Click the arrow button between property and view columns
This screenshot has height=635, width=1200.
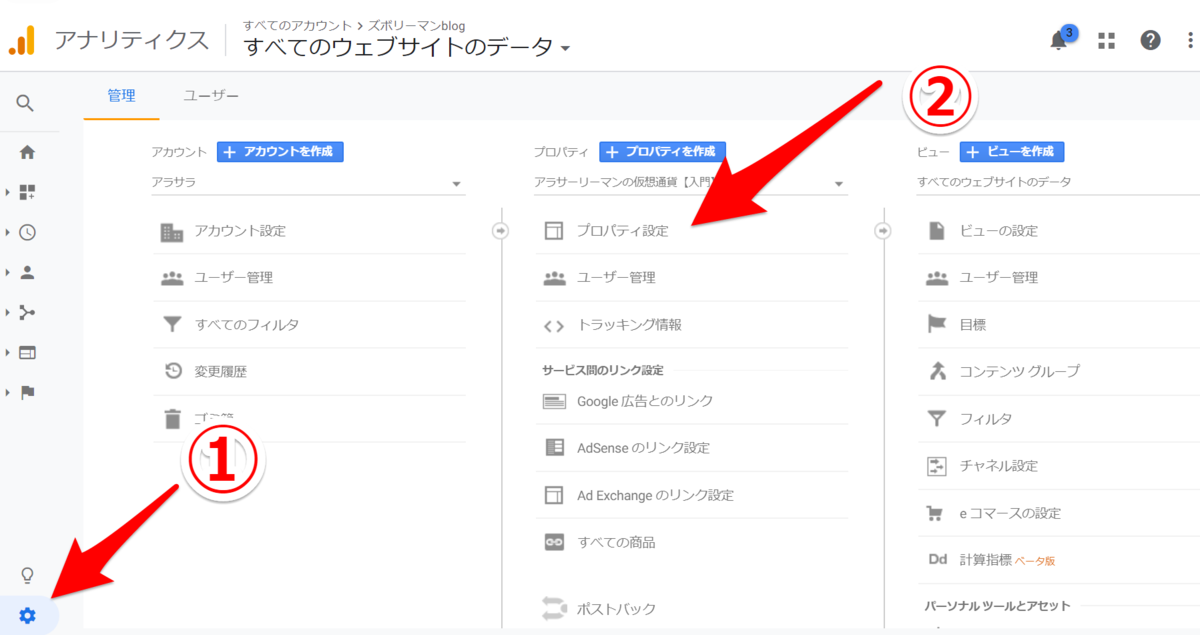coord(883,231)
